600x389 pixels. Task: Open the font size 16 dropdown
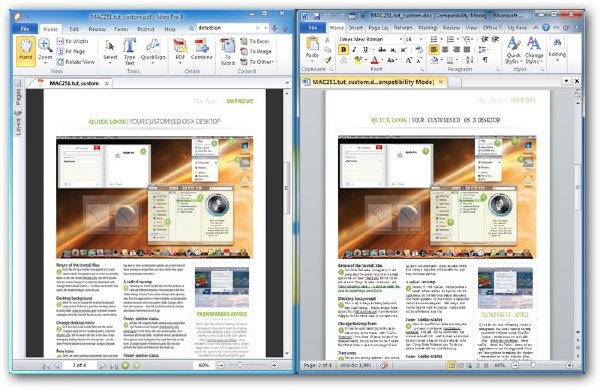coord(421,39)
